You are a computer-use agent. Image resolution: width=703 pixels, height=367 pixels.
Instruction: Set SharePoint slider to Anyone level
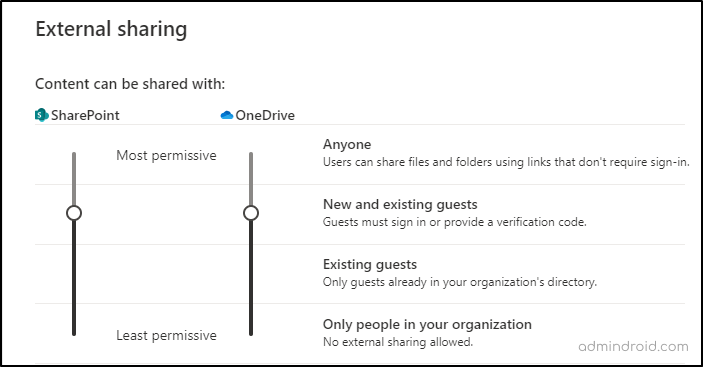(x=74, y=155)
